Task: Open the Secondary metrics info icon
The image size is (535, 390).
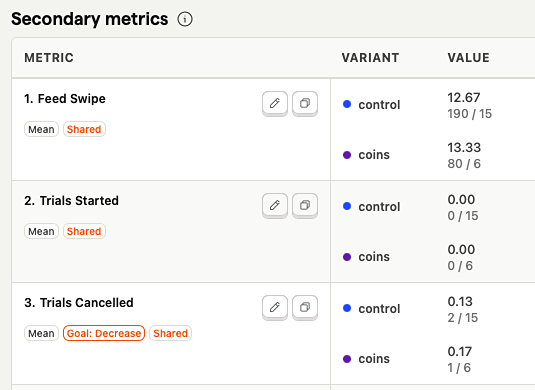Action: click(x=185, y=19)
